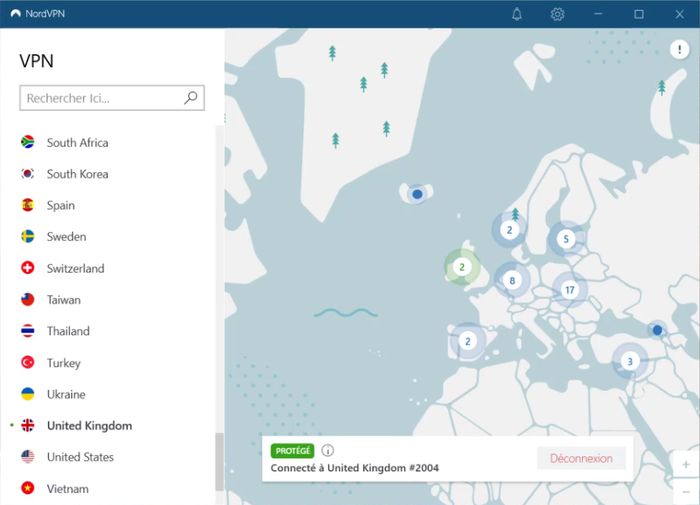Choose United Kingdom from country list
Image resolution: width=700 pixels, height=505 pixels.
pyautogui.click(x=89, y=426)
